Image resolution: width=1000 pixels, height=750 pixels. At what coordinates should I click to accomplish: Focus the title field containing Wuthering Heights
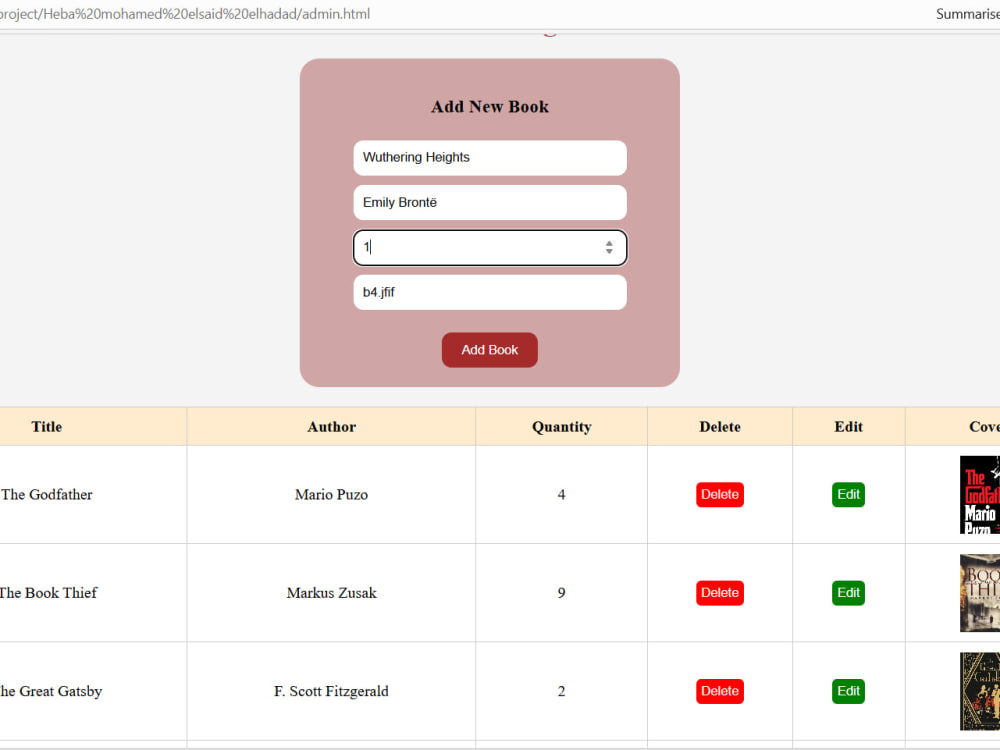(x=490, y=158)
